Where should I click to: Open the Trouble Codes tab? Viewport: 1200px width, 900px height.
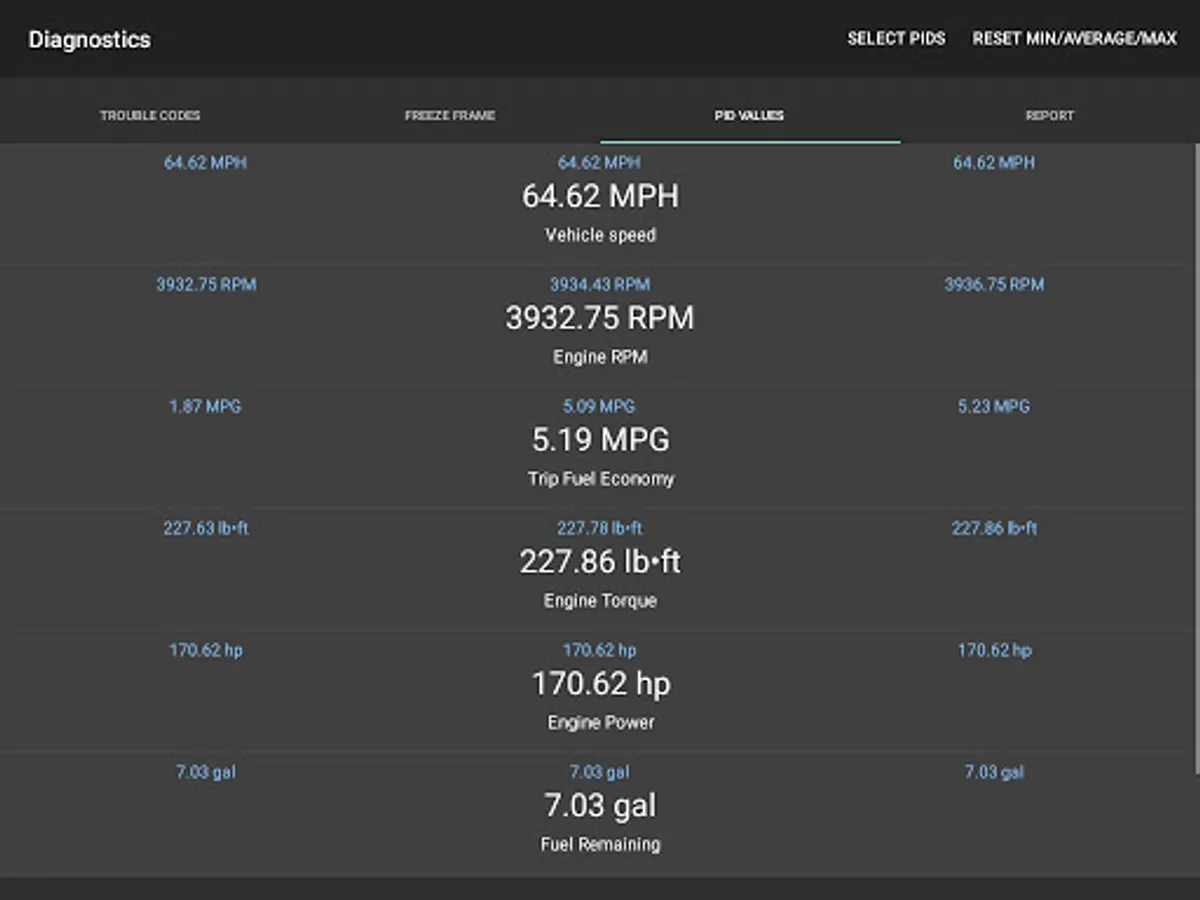[150, 116]
